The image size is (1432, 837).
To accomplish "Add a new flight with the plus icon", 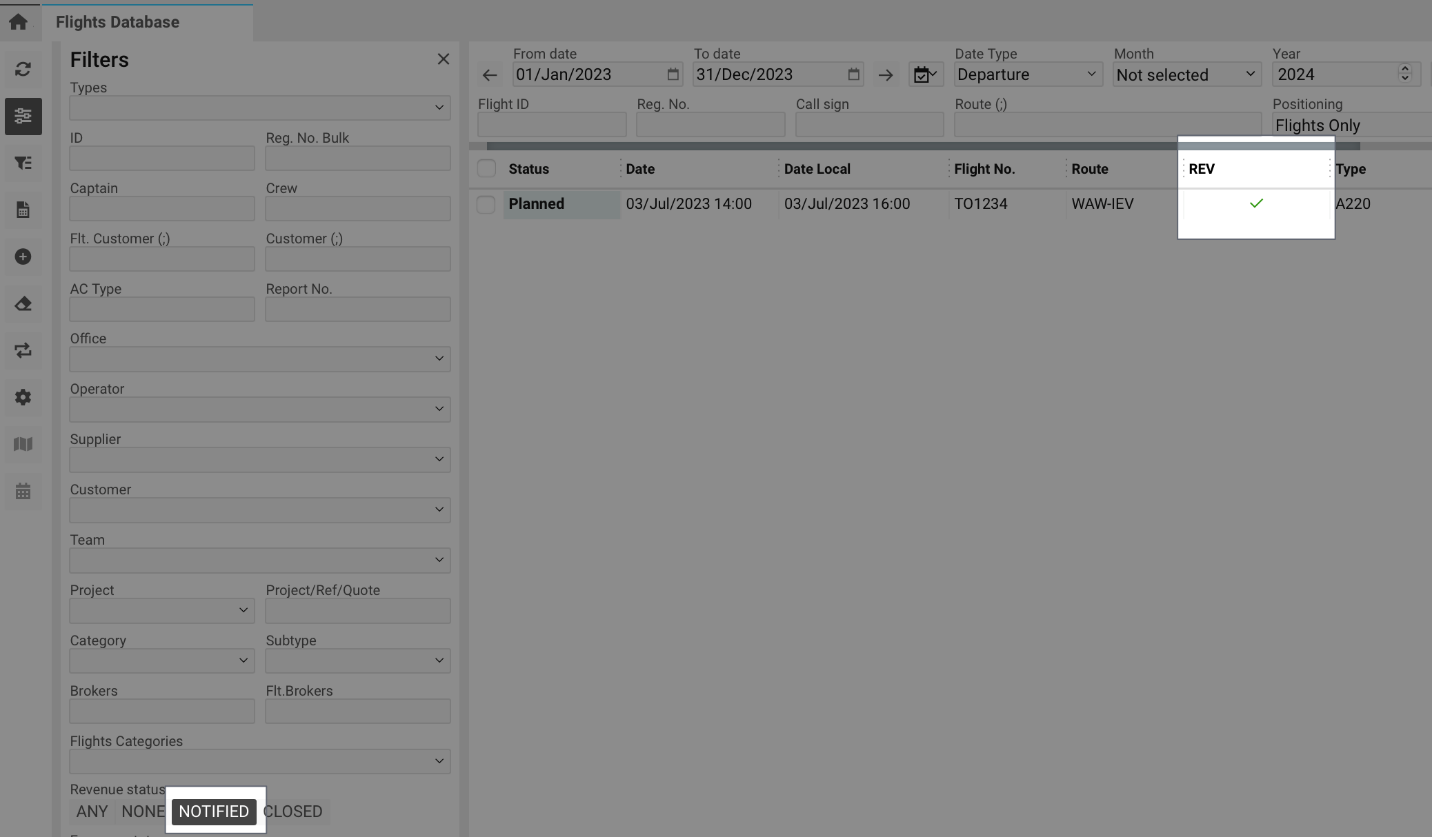I will (x=22, y=257).
